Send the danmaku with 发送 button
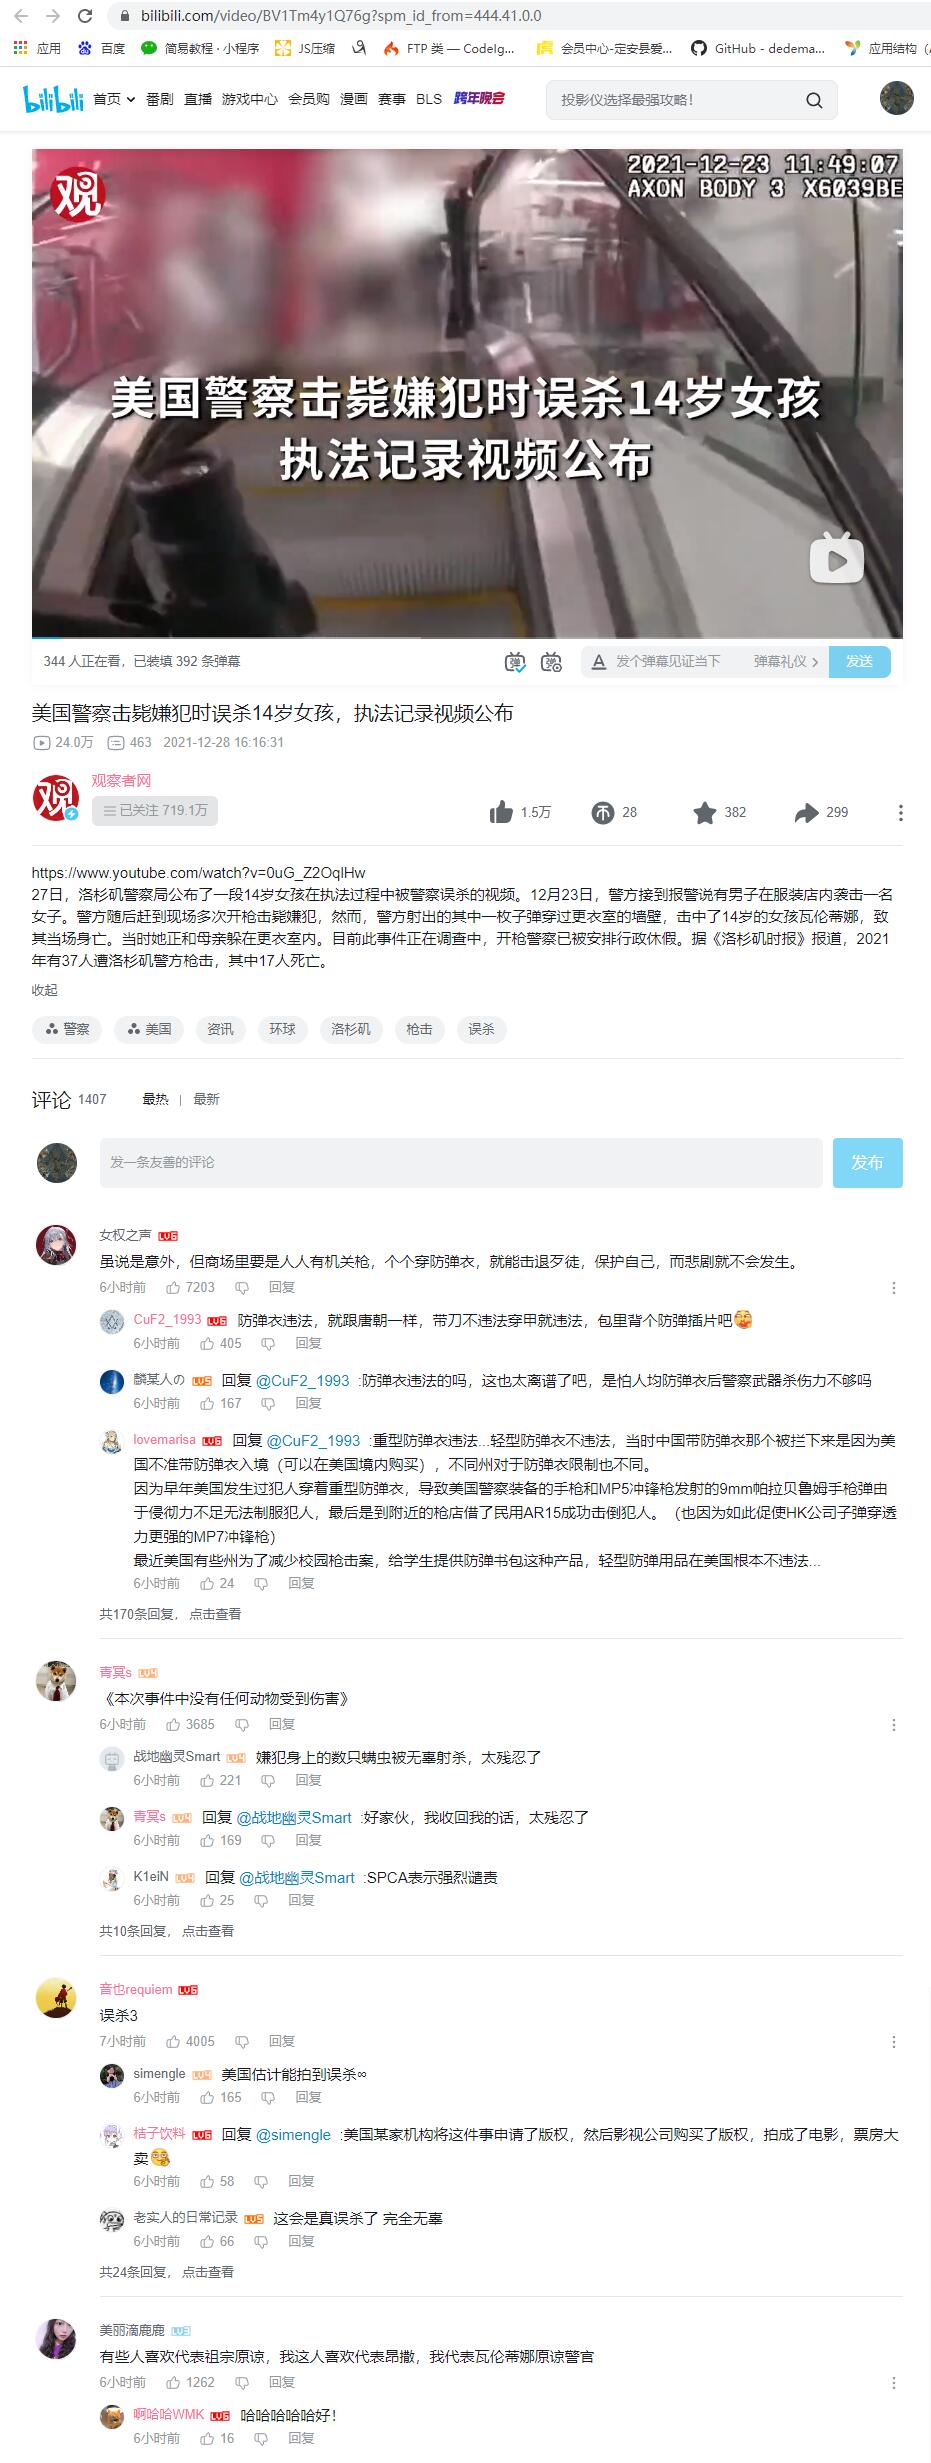The width and height of the screenshot is (931, 2463). pos(859,662)
